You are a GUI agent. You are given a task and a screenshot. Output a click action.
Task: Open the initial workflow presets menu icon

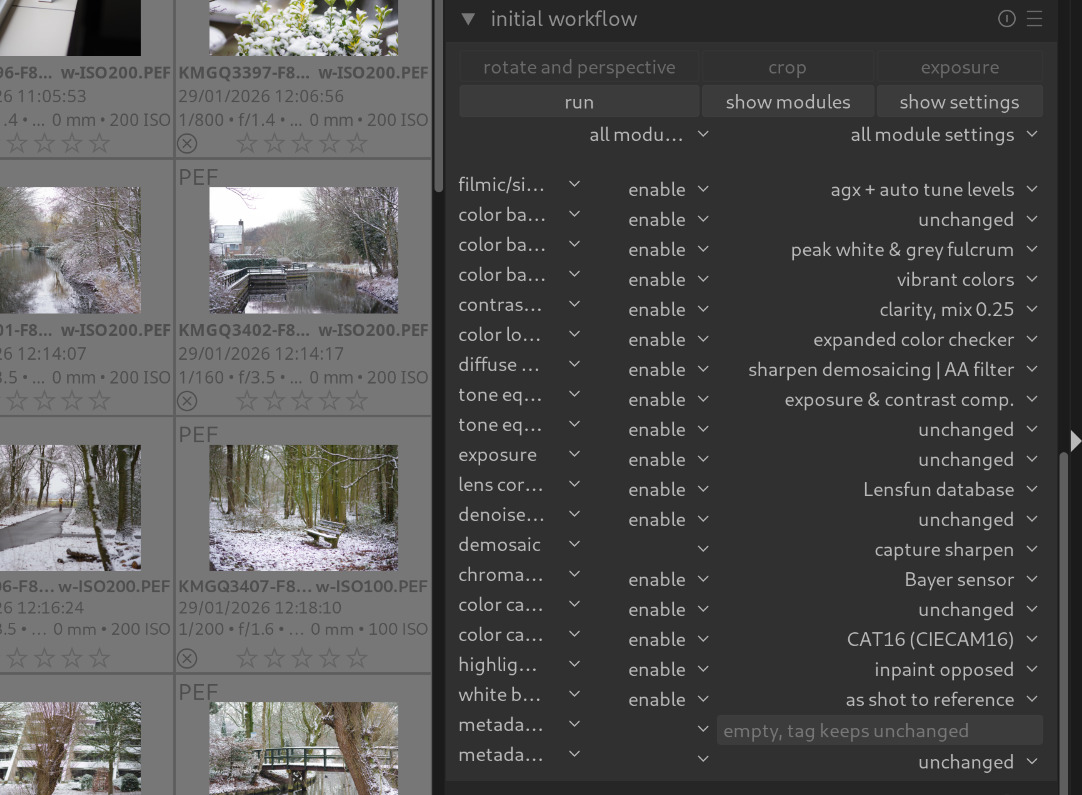click(1034, 19)
